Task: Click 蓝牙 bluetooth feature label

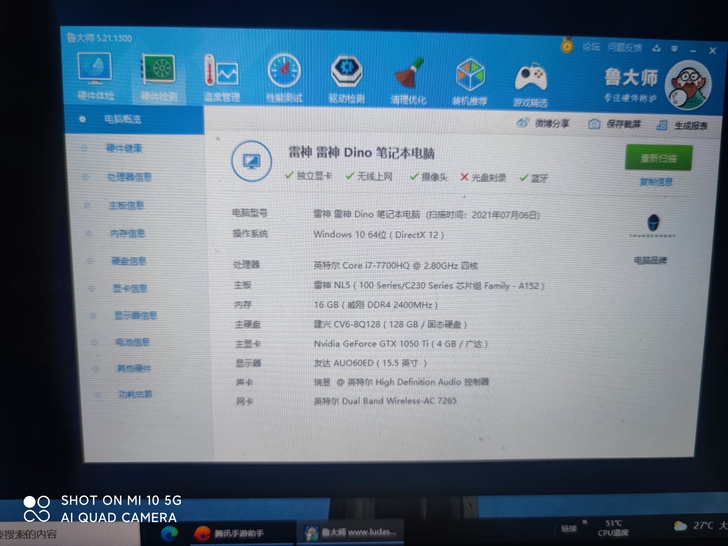Action: pyautogui.click(x=534, y=178)
